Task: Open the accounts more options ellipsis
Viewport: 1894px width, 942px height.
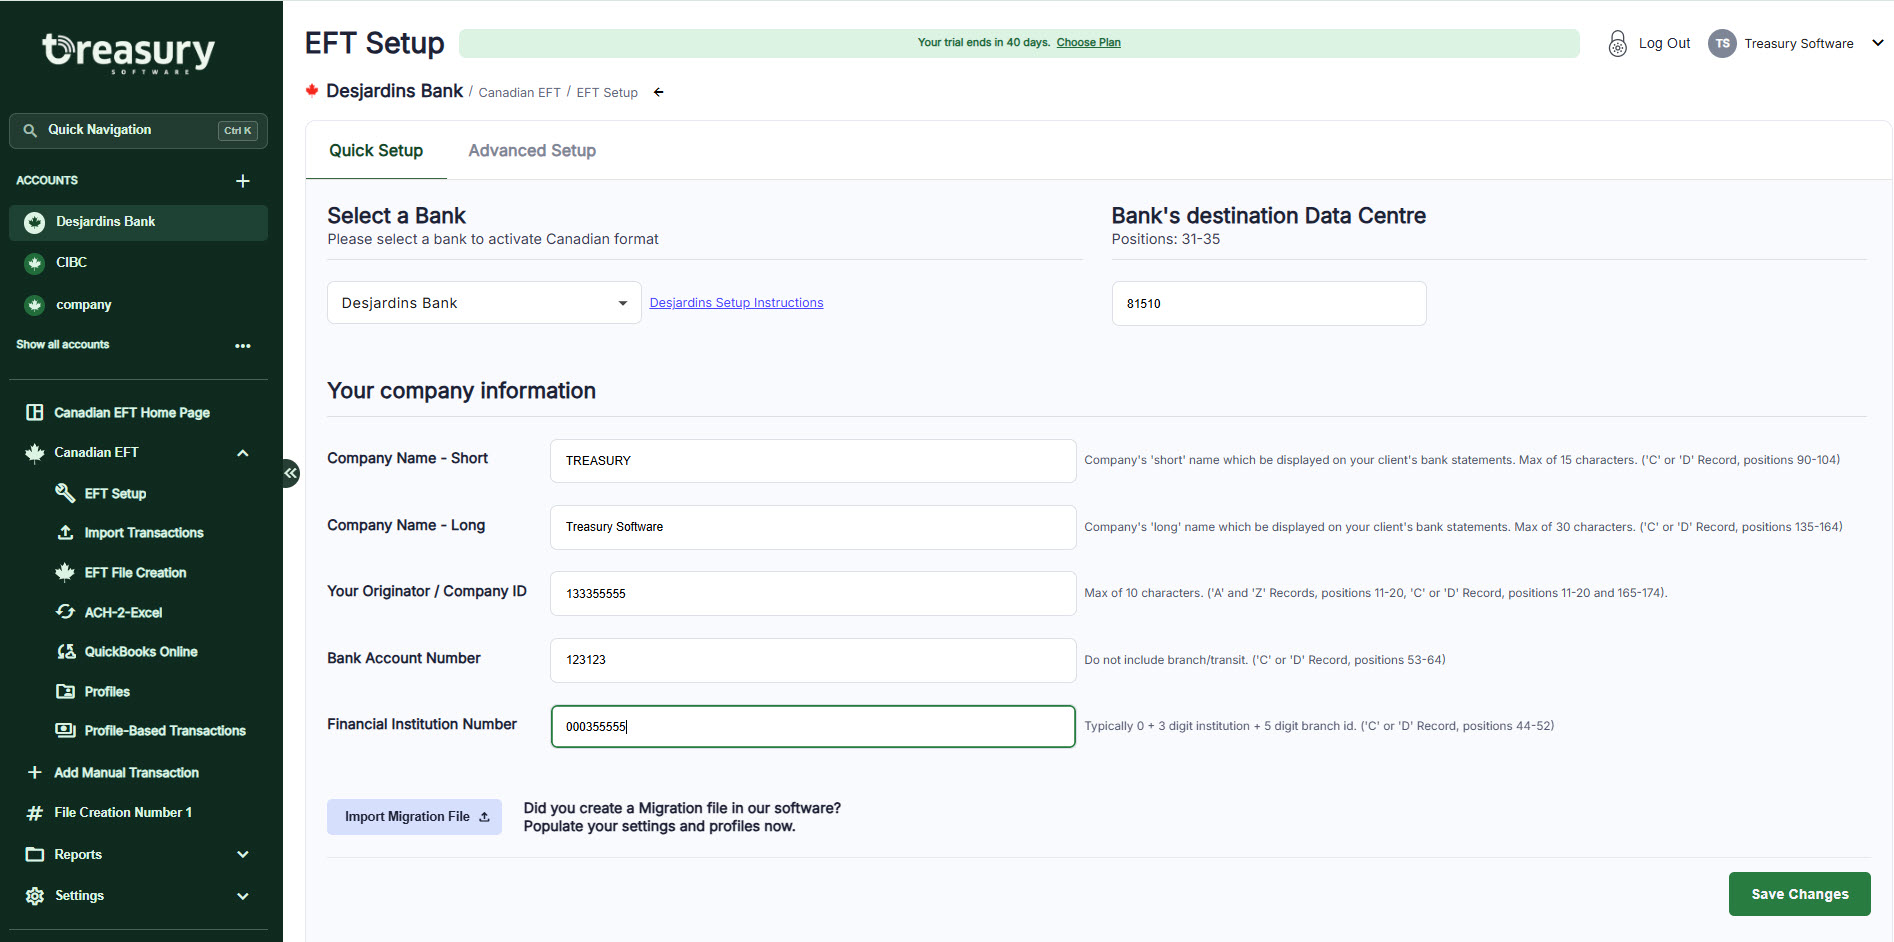Action: [242, 346]
